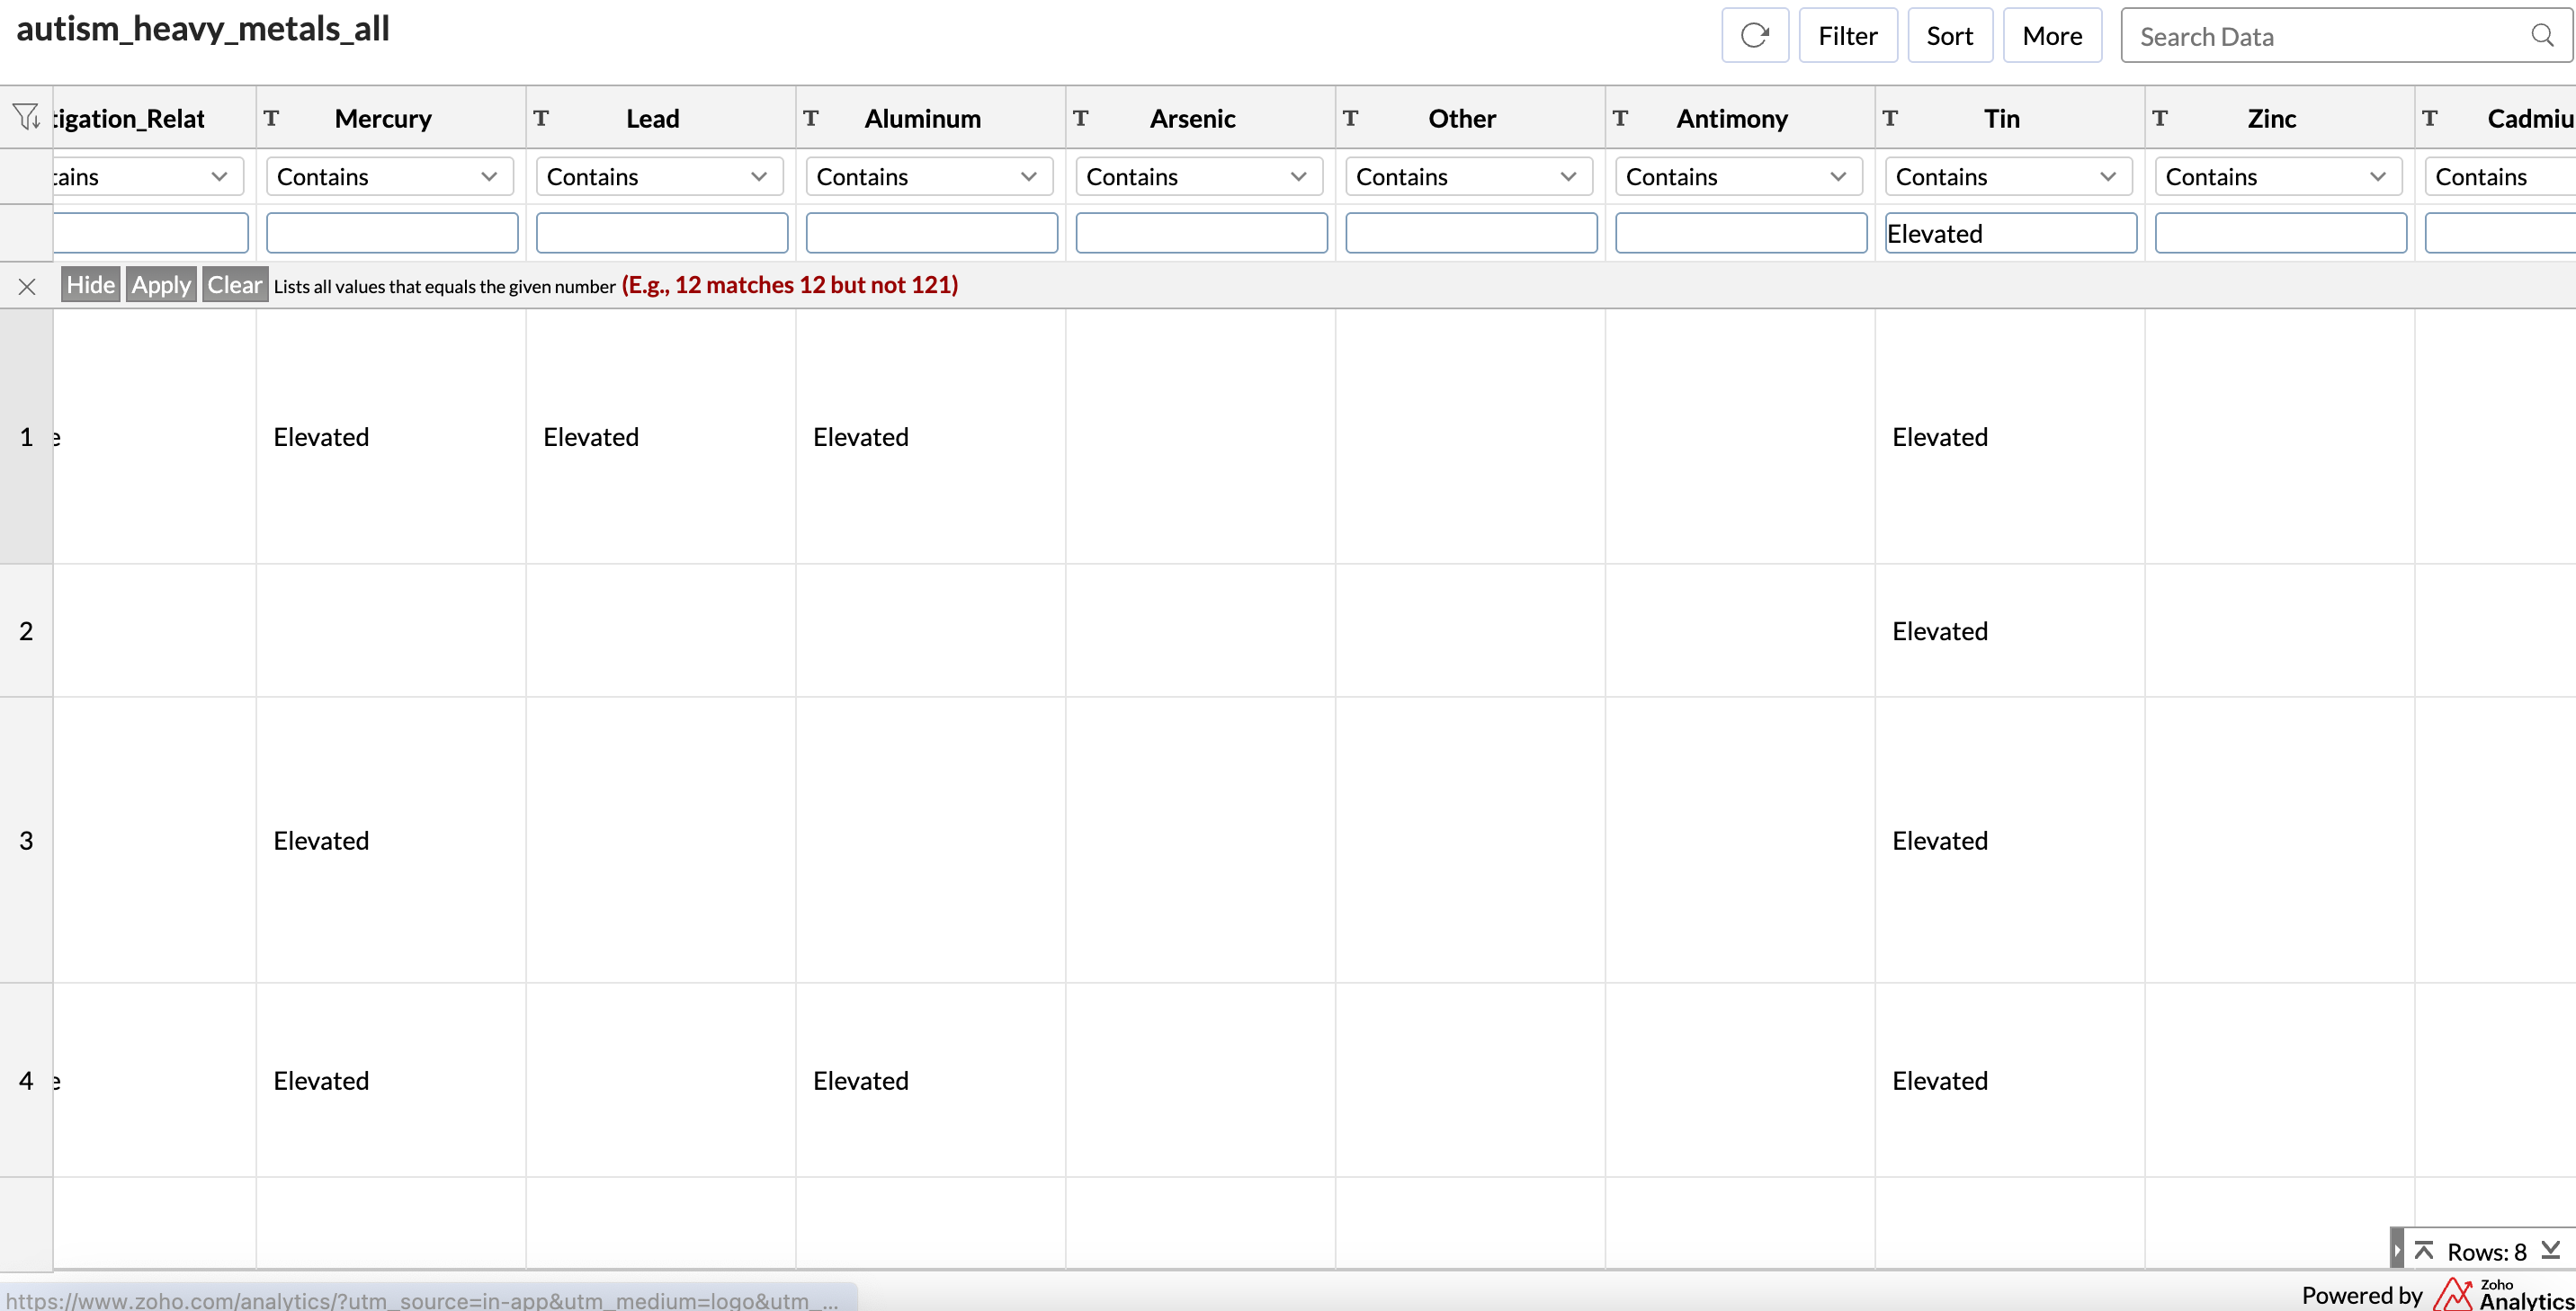Expand Arsenic Contains condition dropdown
This screenshot has height=1311, width=2576.
[x=1198, y=177]
